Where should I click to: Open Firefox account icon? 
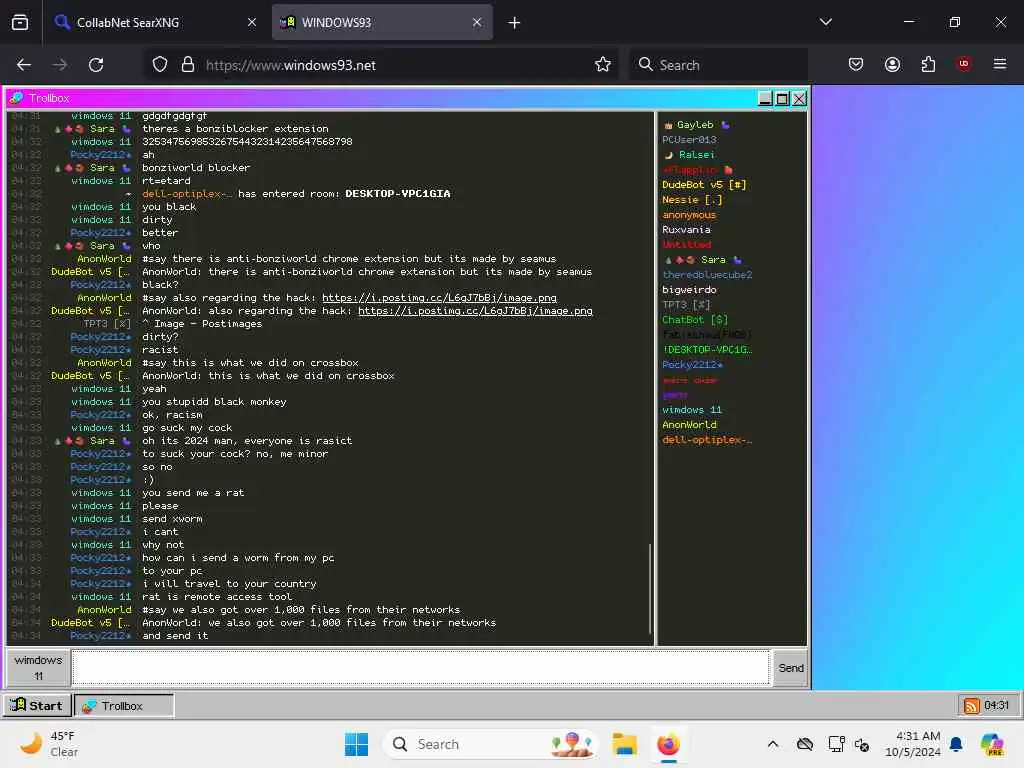click(x=892, y=65)
